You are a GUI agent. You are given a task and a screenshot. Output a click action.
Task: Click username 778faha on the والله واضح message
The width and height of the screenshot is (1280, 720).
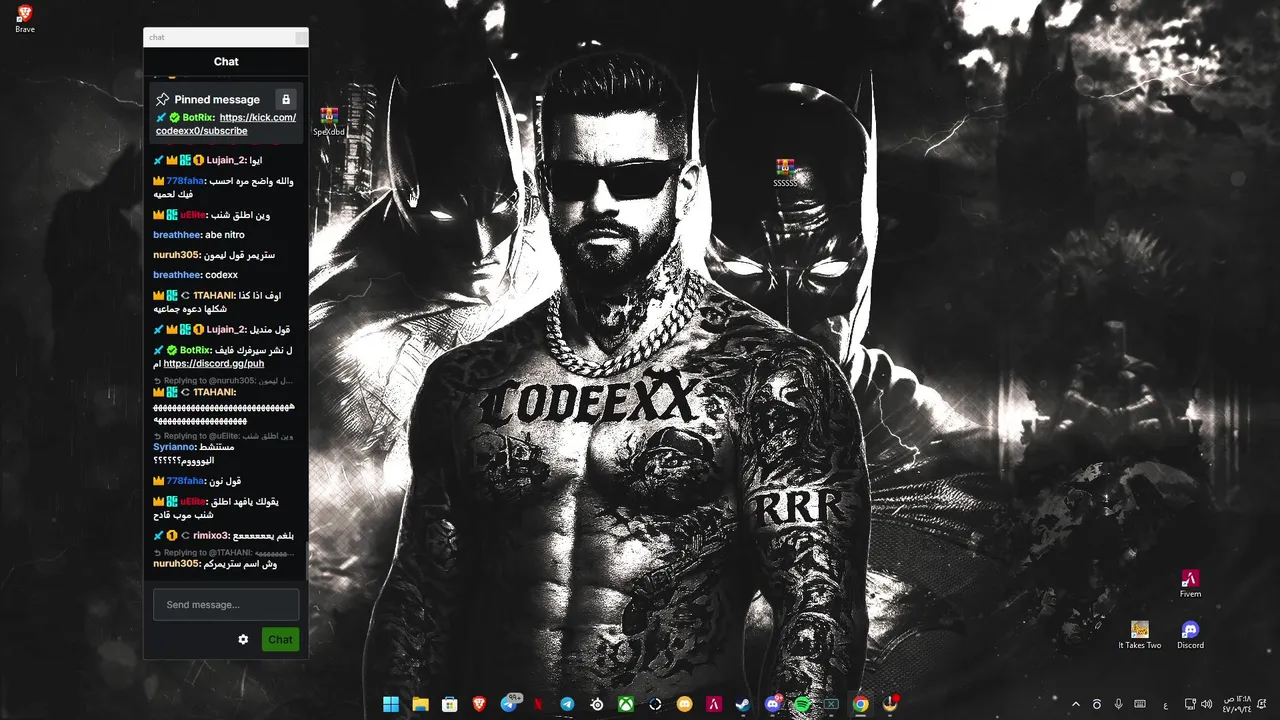coord(185,181)
